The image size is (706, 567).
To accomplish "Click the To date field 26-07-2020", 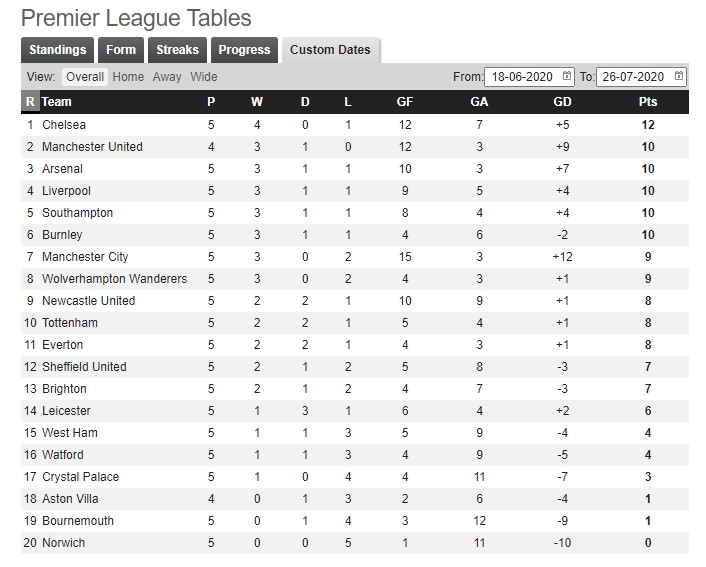I will (641, 77).
